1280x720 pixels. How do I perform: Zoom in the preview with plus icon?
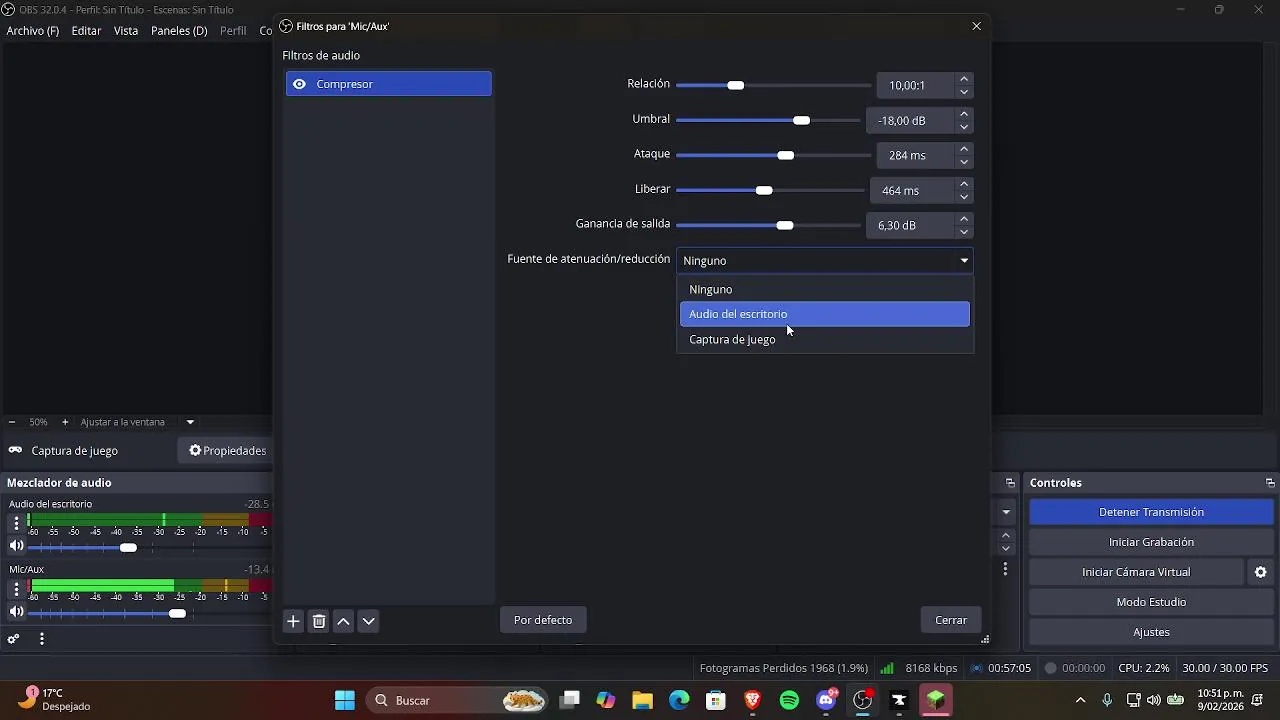(65, 422)
